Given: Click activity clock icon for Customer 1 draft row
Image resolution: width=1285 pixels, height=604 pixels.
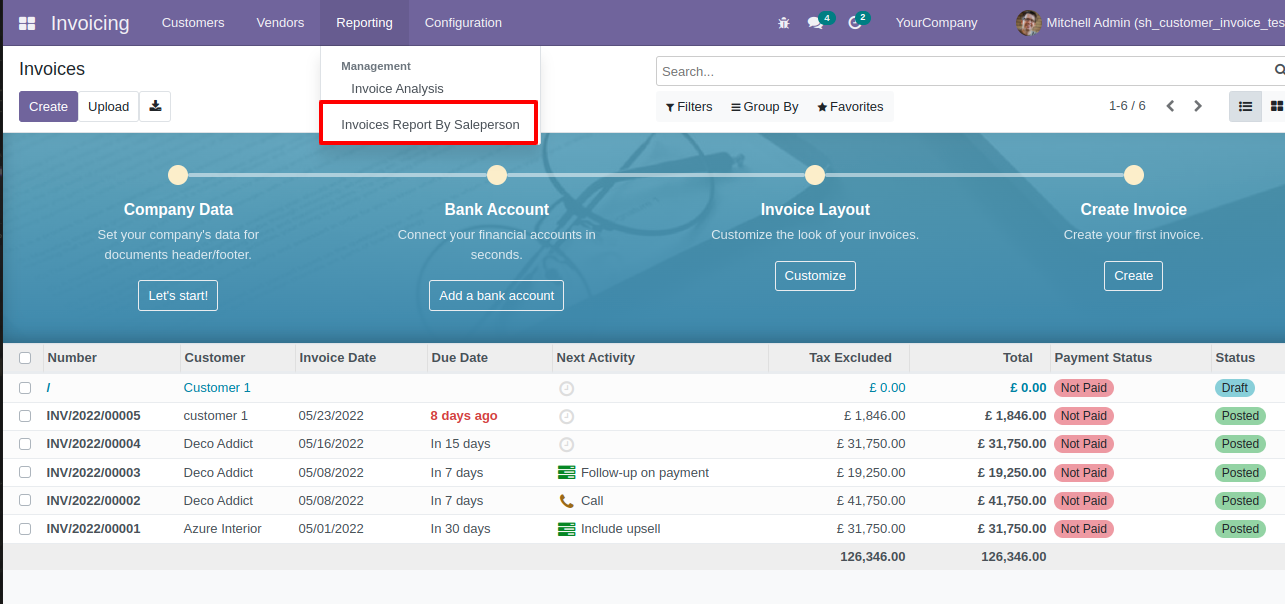Looking at the screenshot, I should click(566, 388).
